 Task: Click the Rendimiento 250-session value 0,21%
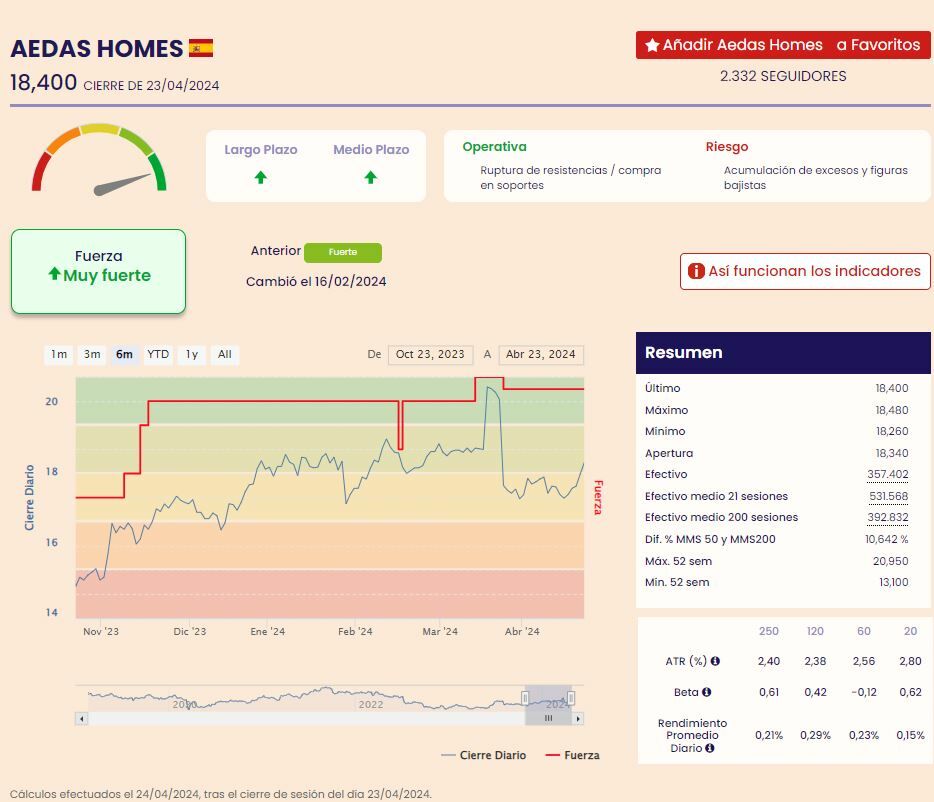pos(768,735)
